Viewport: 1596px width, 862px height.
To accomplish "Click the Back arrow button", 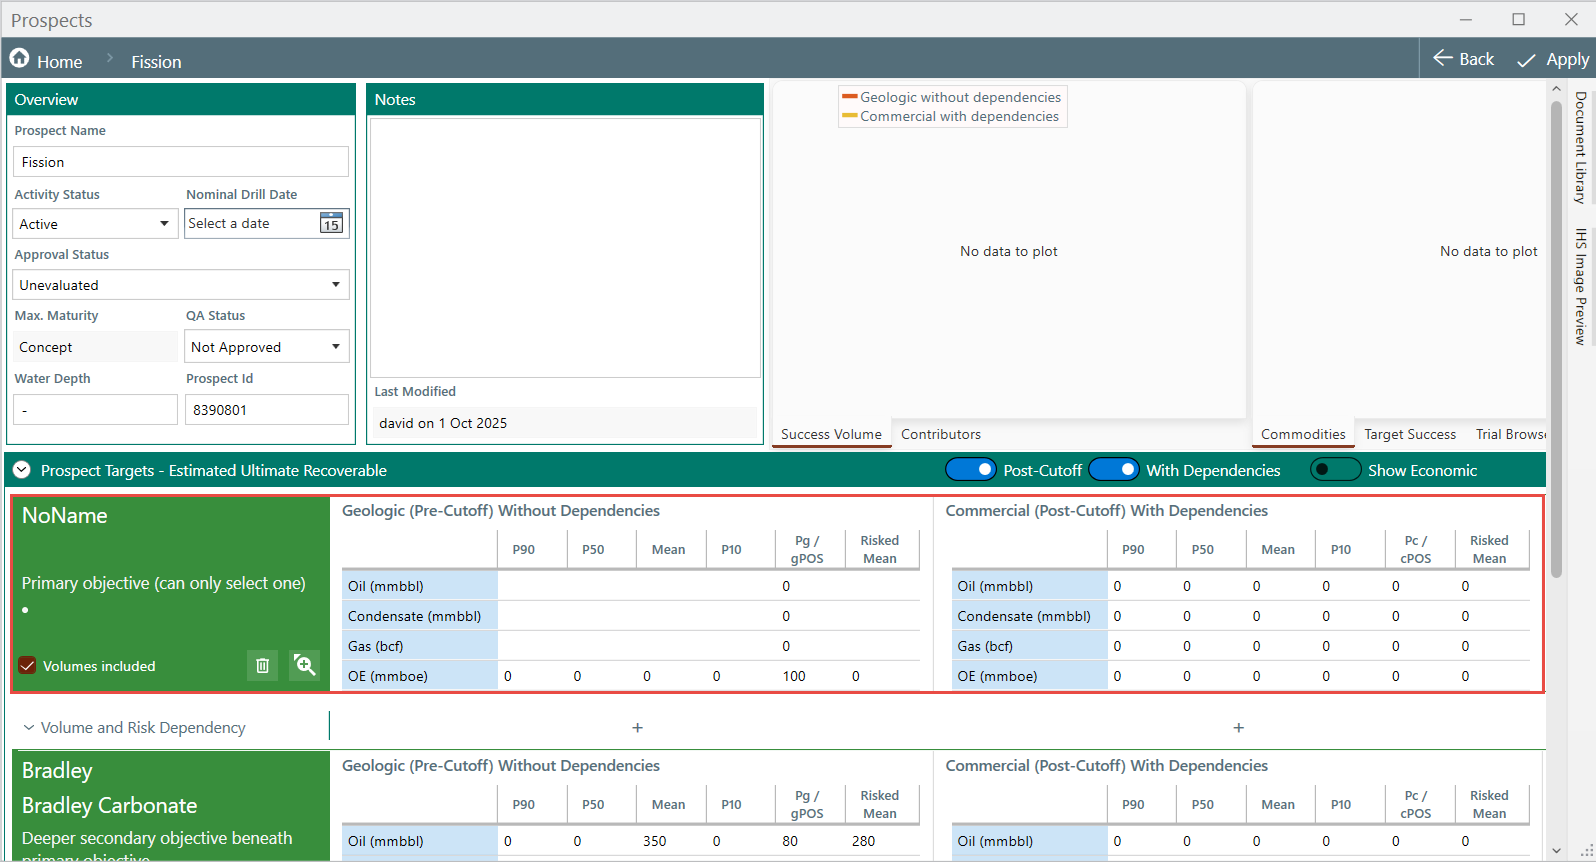I will tap(1463, 59).
